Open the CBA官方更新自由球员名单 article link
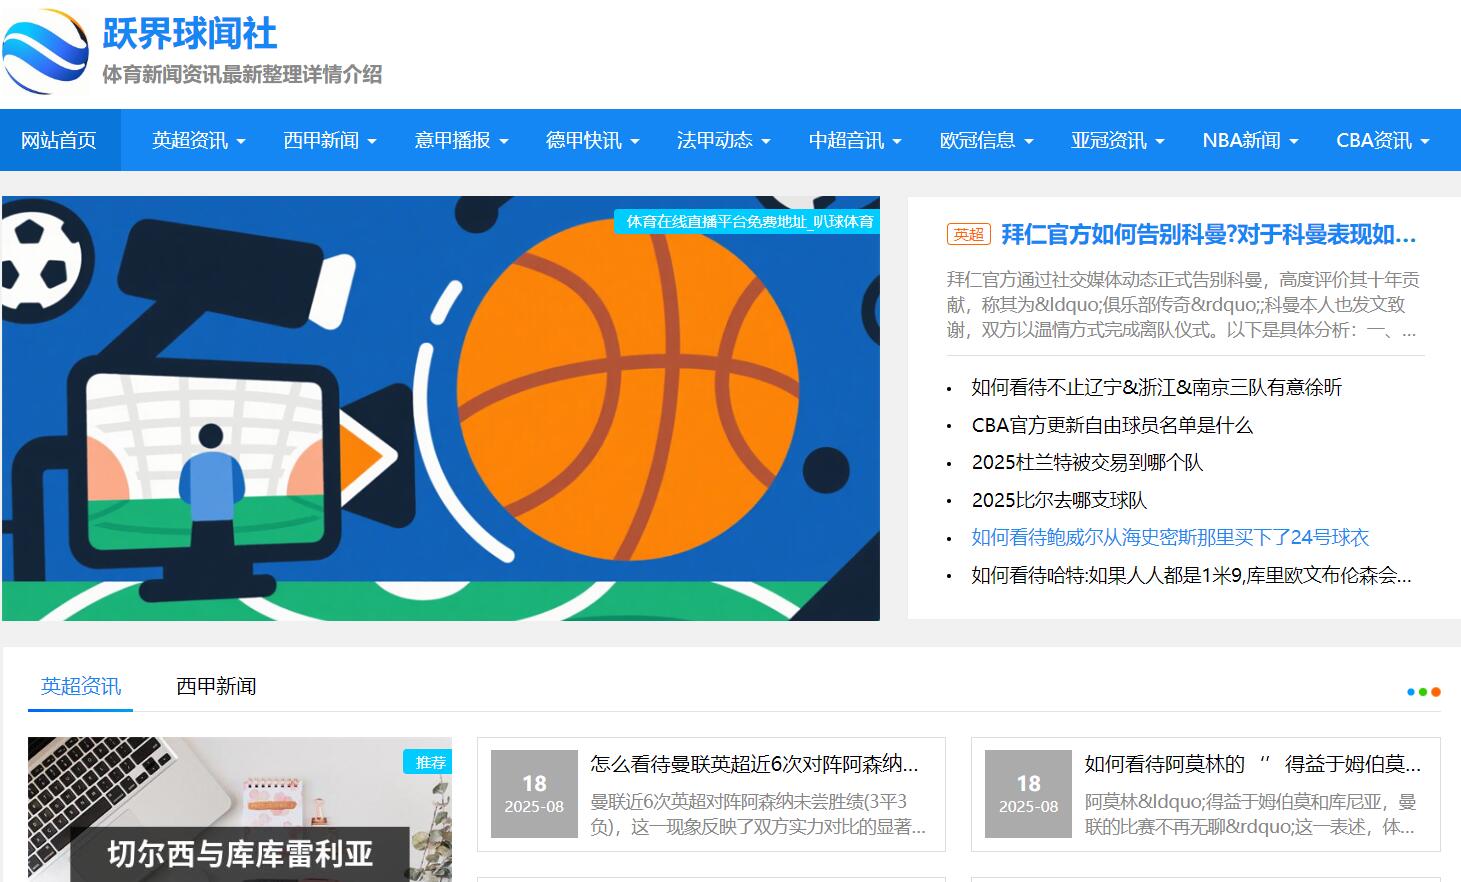Screen dimensions: 1461x882 point(1111,425)
